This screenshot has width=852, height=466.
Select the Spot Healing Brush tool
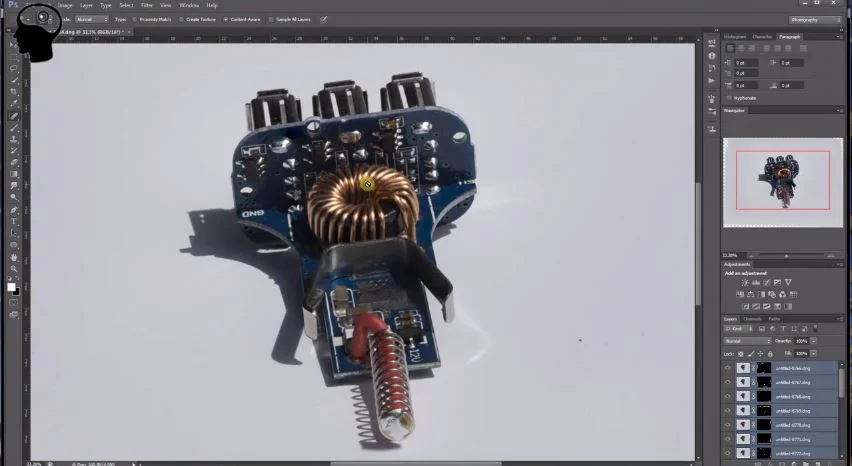[14, 116]
